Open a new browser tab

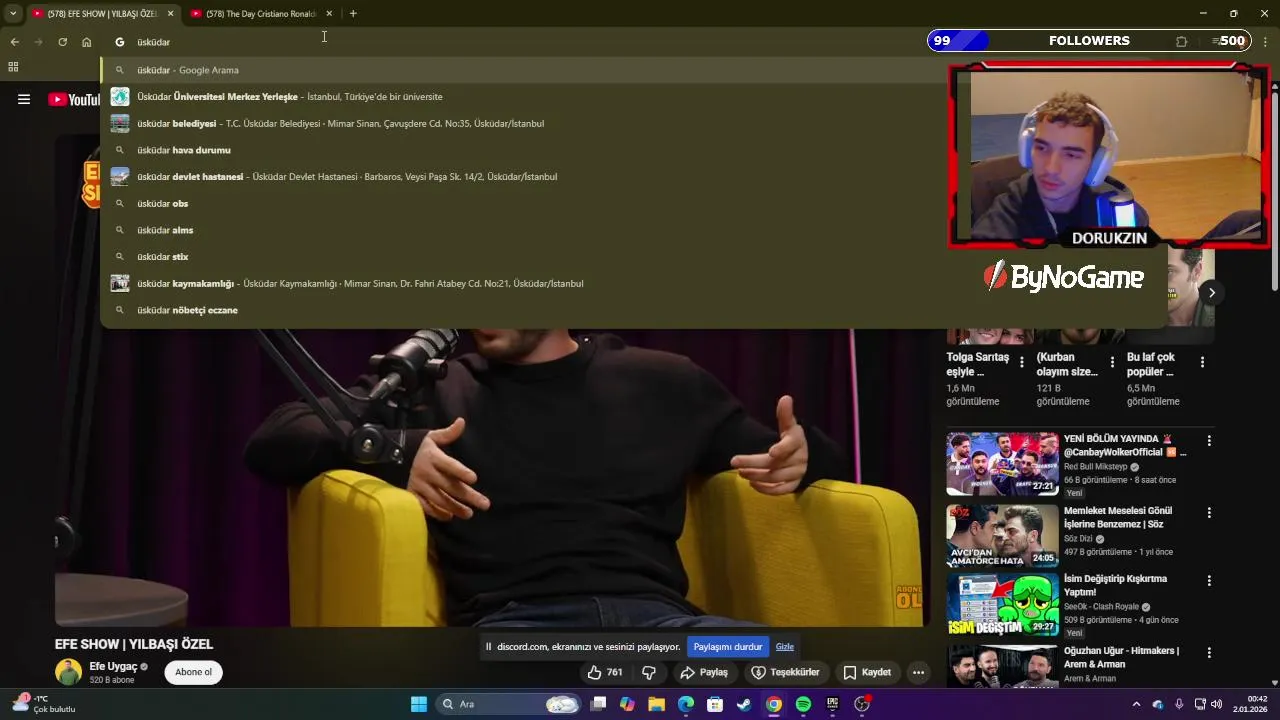click(353, 14)
